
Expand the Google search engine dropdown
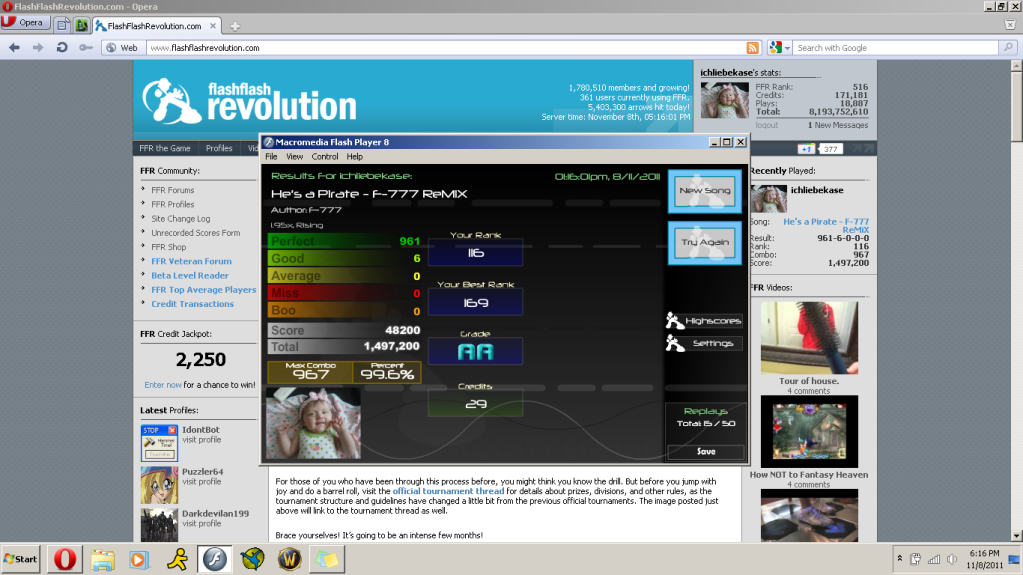click(x=788, y=47)
